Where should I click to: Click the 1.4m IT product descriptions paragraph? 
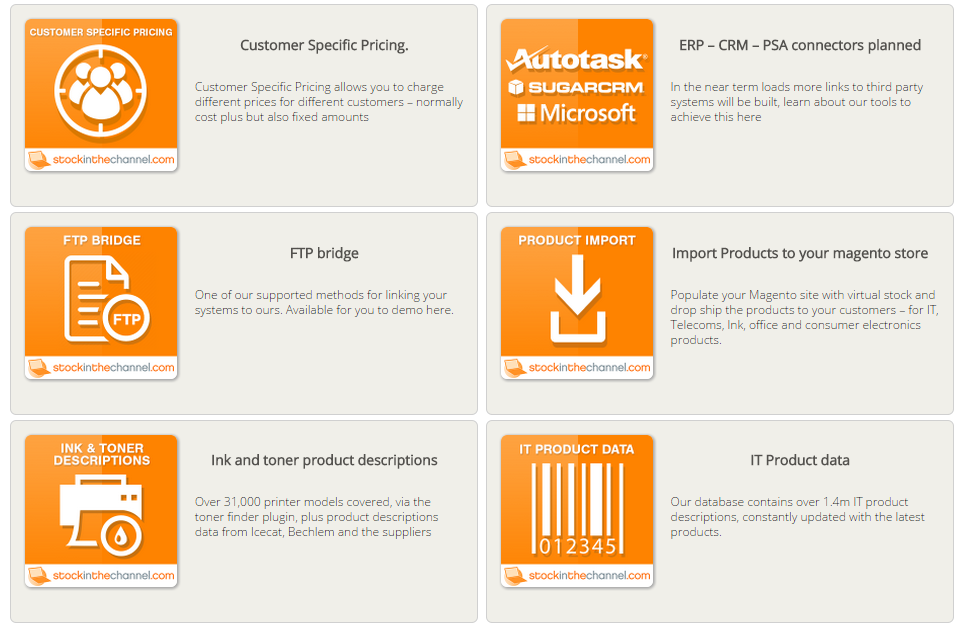[x=797, y=517]
